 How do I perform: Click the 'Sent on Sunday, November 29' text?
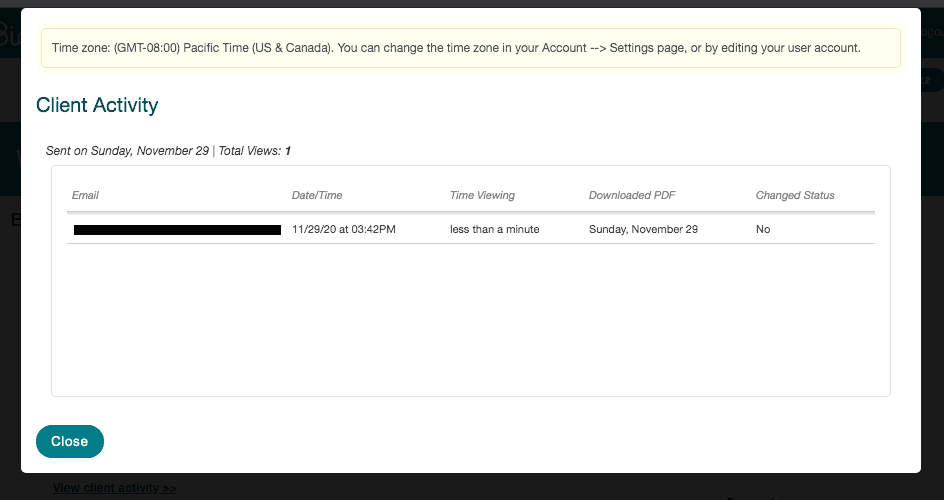(x=127, y=151)
